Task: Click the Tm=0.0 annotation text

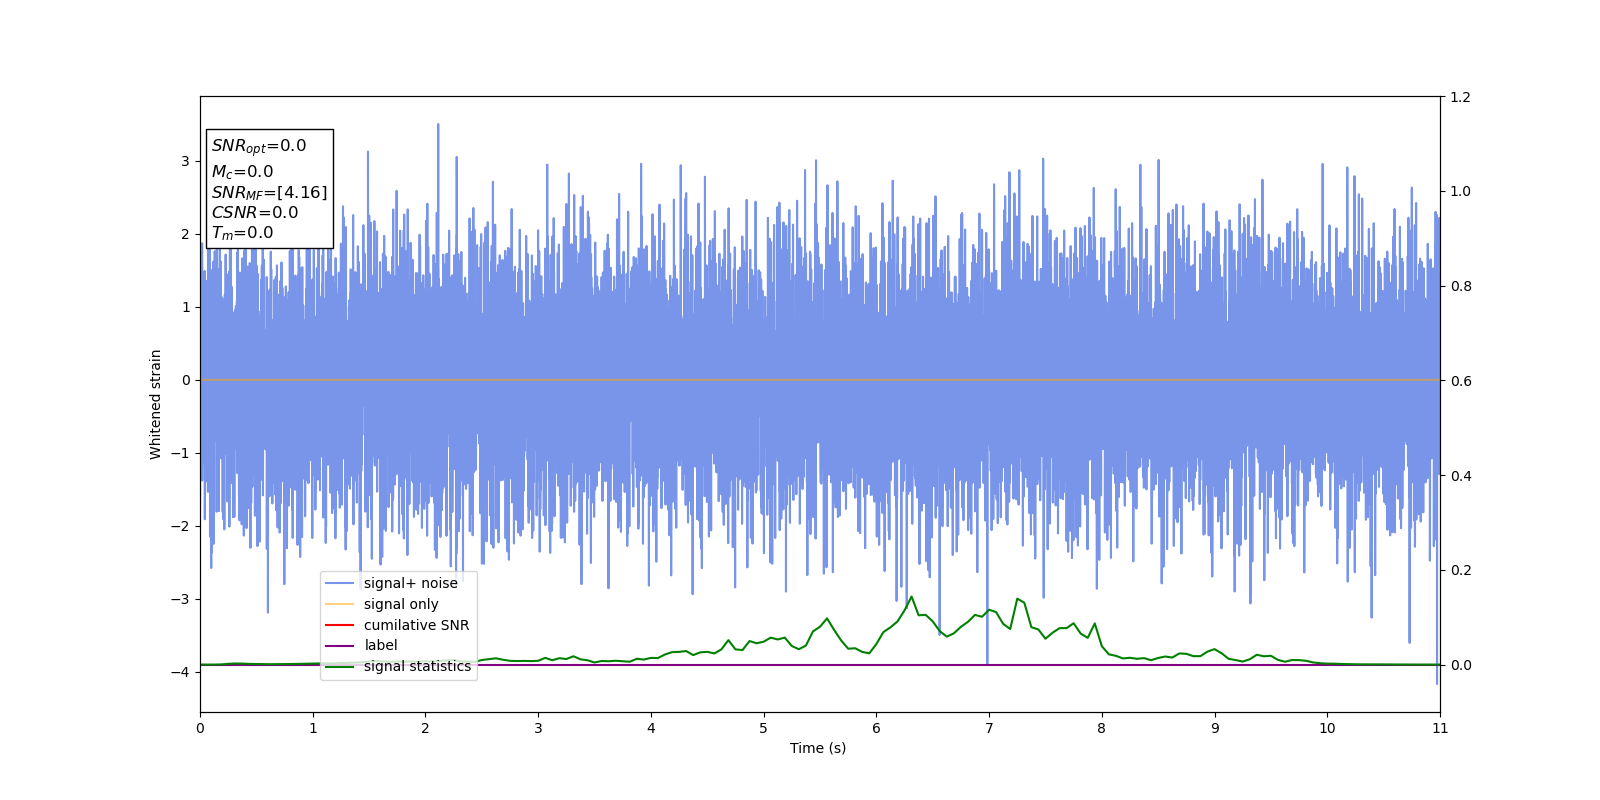Action: point(242,233)
